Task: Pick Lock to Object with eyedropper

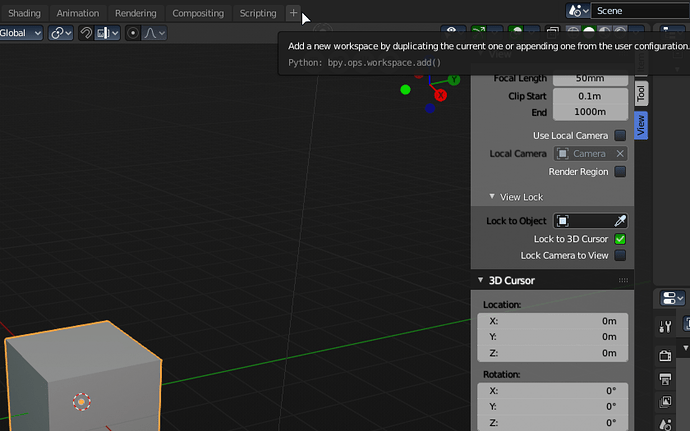Action: point(620,221)
